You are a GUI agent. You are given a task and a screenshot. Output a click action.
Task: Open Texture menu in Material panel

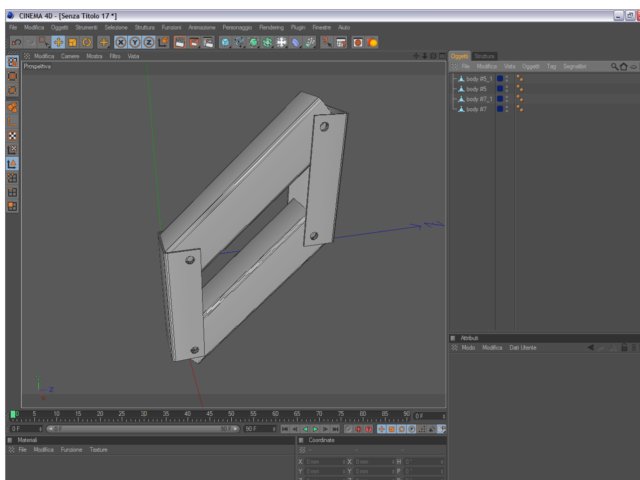[x=98, y=450]
